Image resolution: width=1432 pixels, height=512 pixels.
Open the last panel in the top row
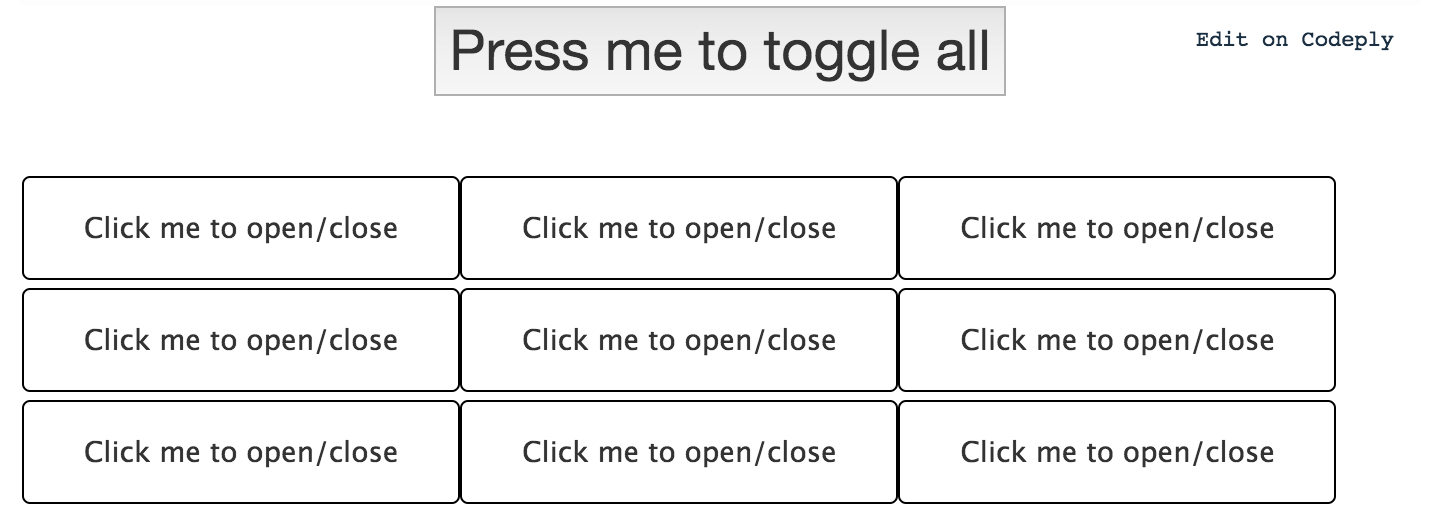coord(1117,228)
